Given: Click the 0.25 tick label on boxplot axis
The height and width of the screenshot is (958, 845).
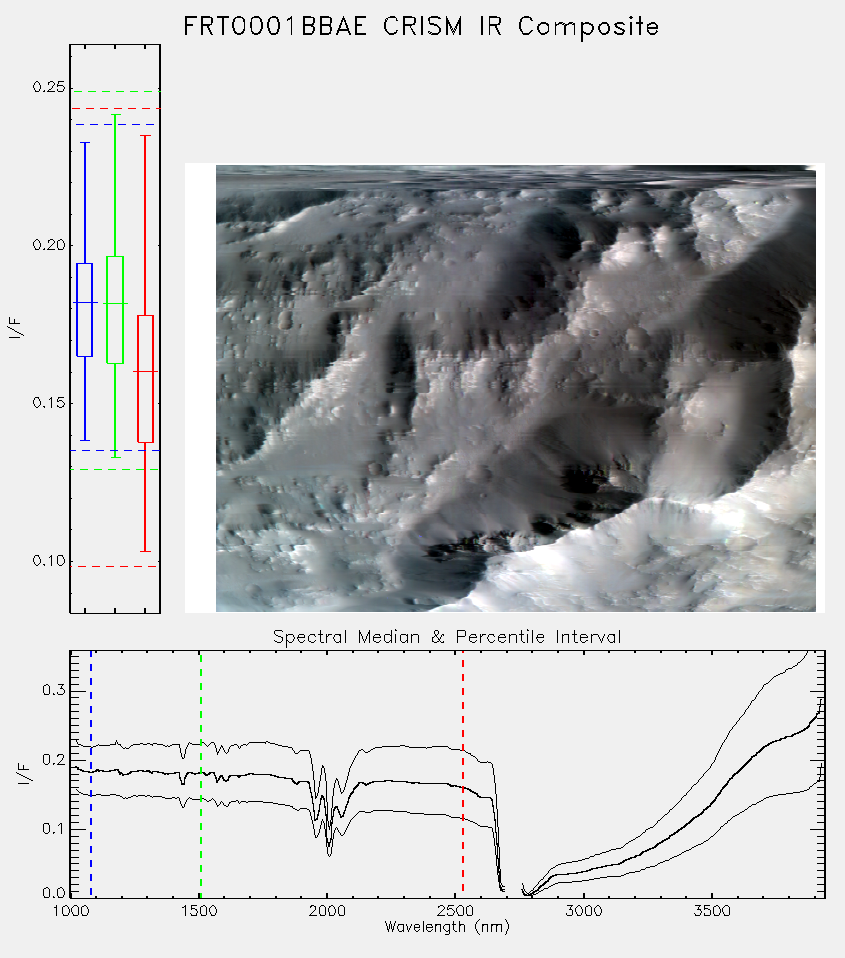Looking at the screenshot, I should point(49,87).
